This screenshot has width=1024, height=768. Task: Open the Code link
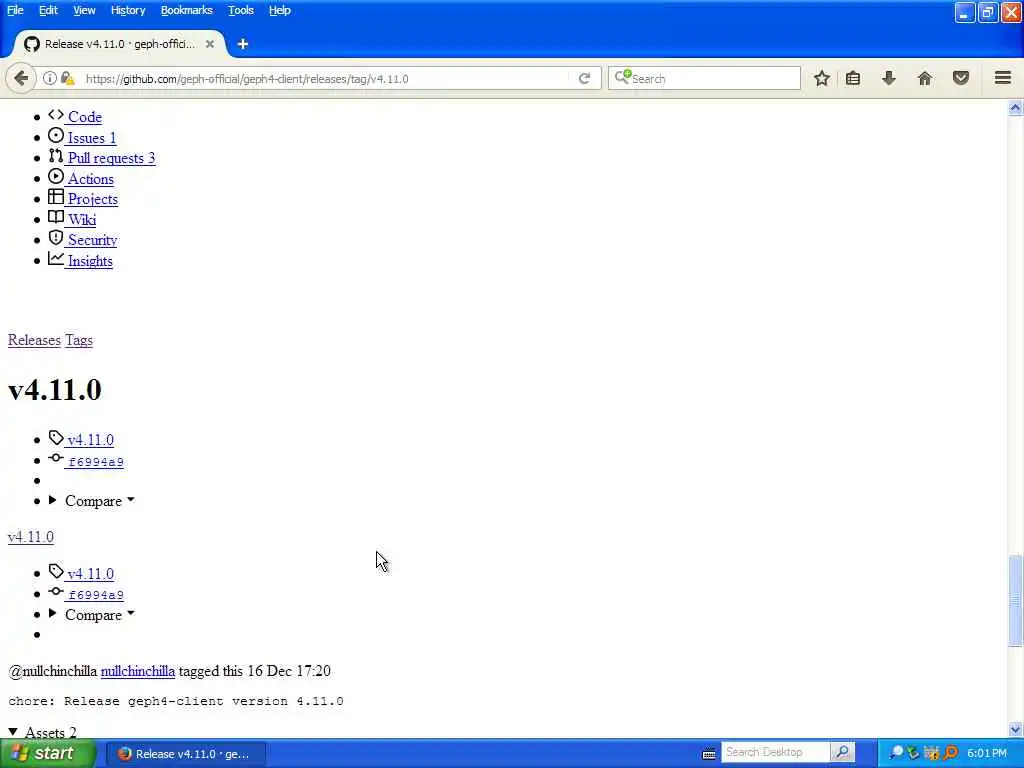click(85, 117)
